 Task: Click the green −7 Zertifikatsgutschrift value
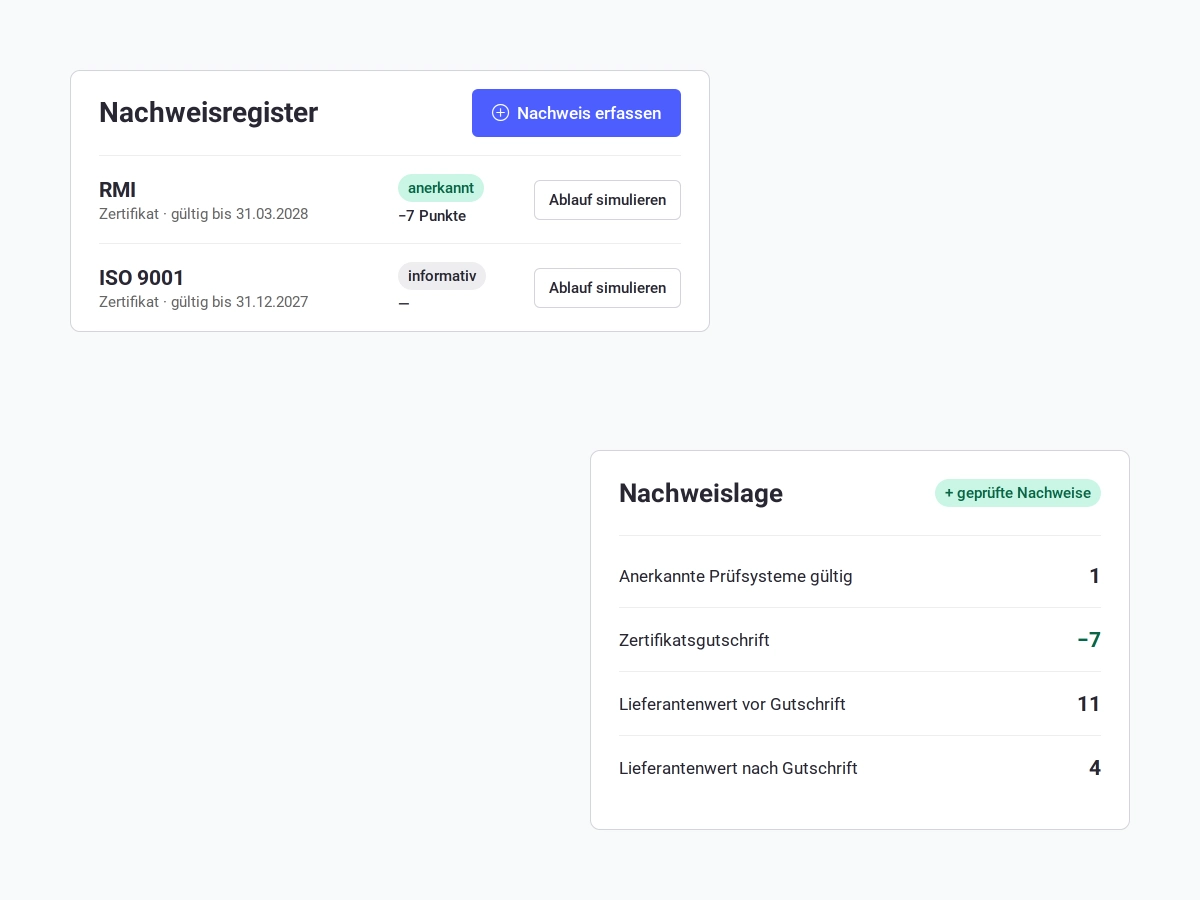1089,640
